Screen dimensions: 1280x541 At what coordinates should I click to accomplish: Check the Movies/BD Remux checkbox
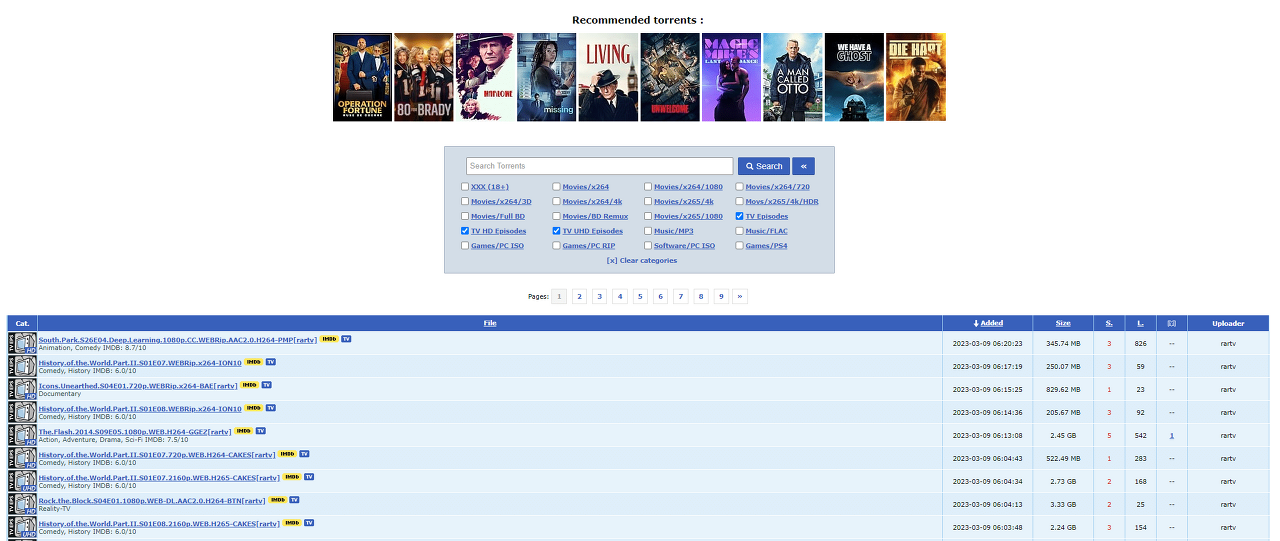556,216
